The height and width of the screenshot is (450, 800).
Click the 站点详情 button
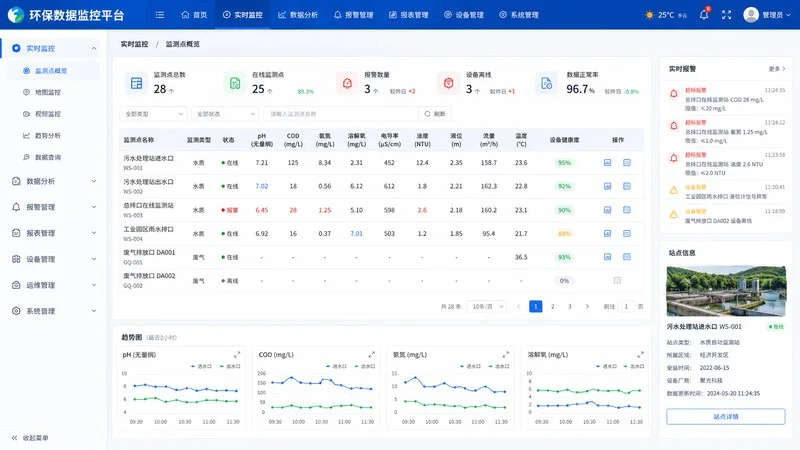tap(726, 416)
